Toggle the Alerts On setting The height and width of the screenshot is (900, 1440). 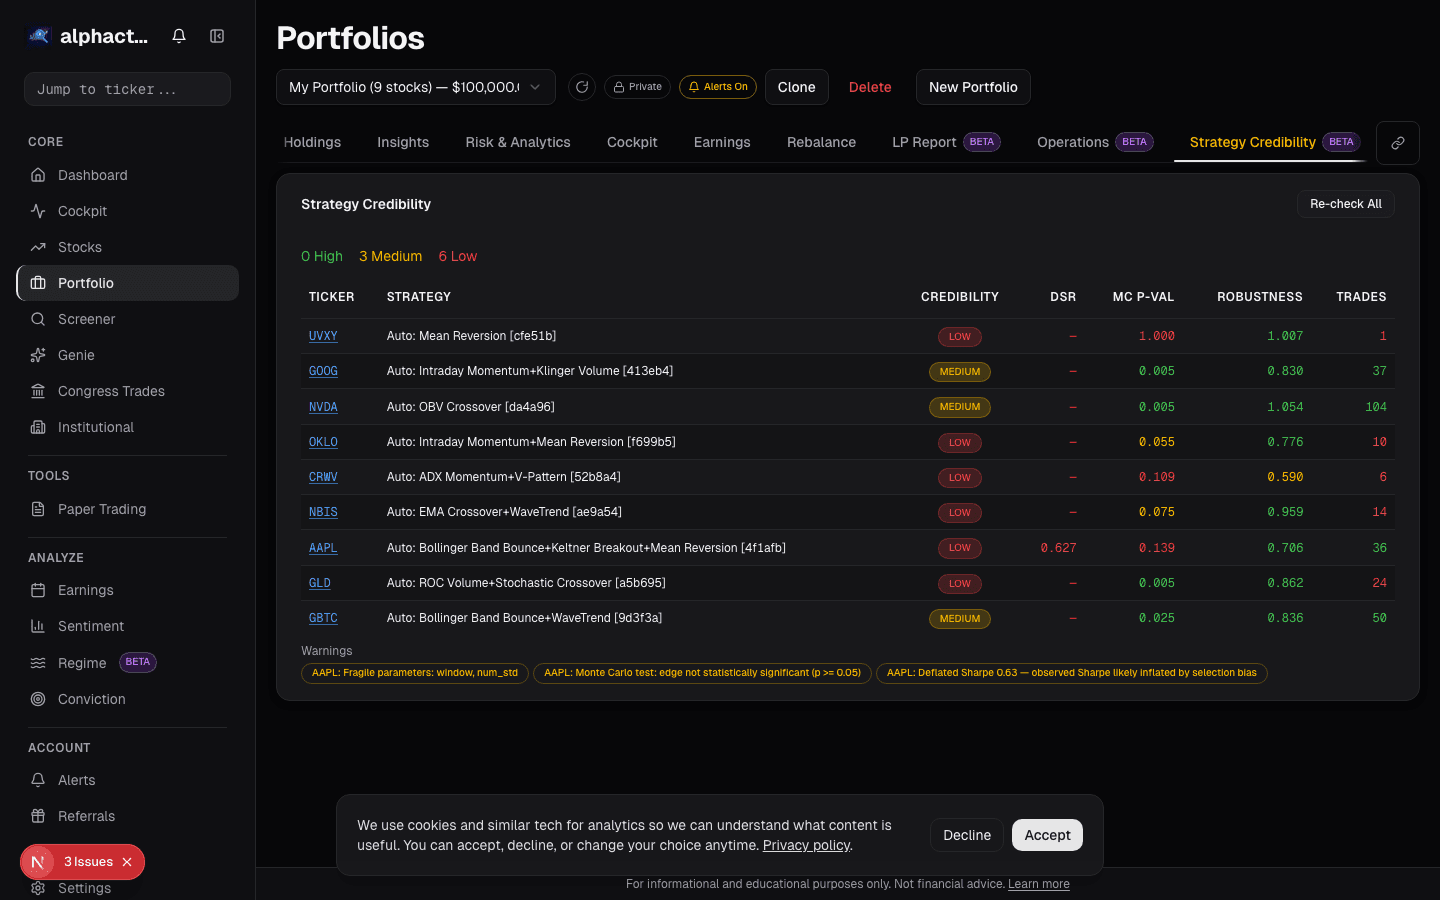pos(718,86)
